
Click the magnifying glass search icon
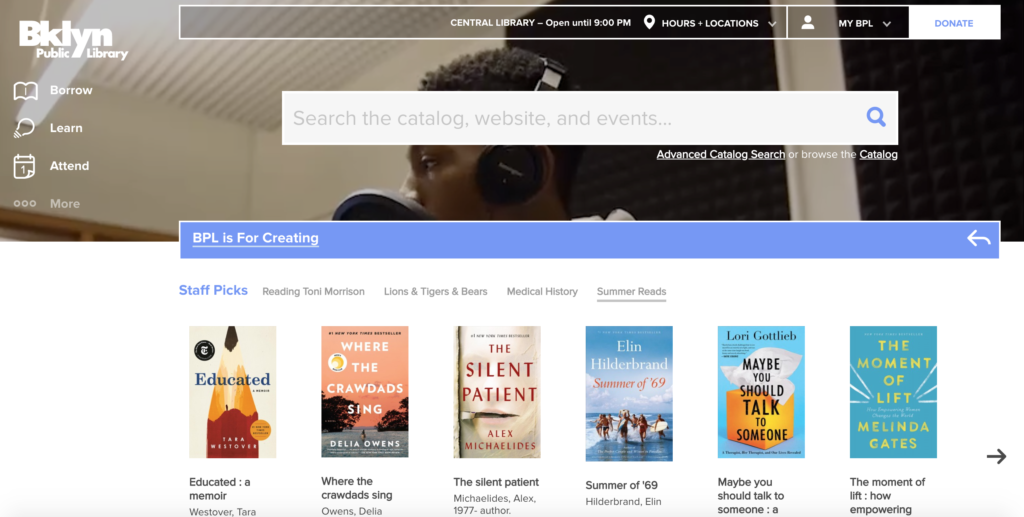[876, 117]
